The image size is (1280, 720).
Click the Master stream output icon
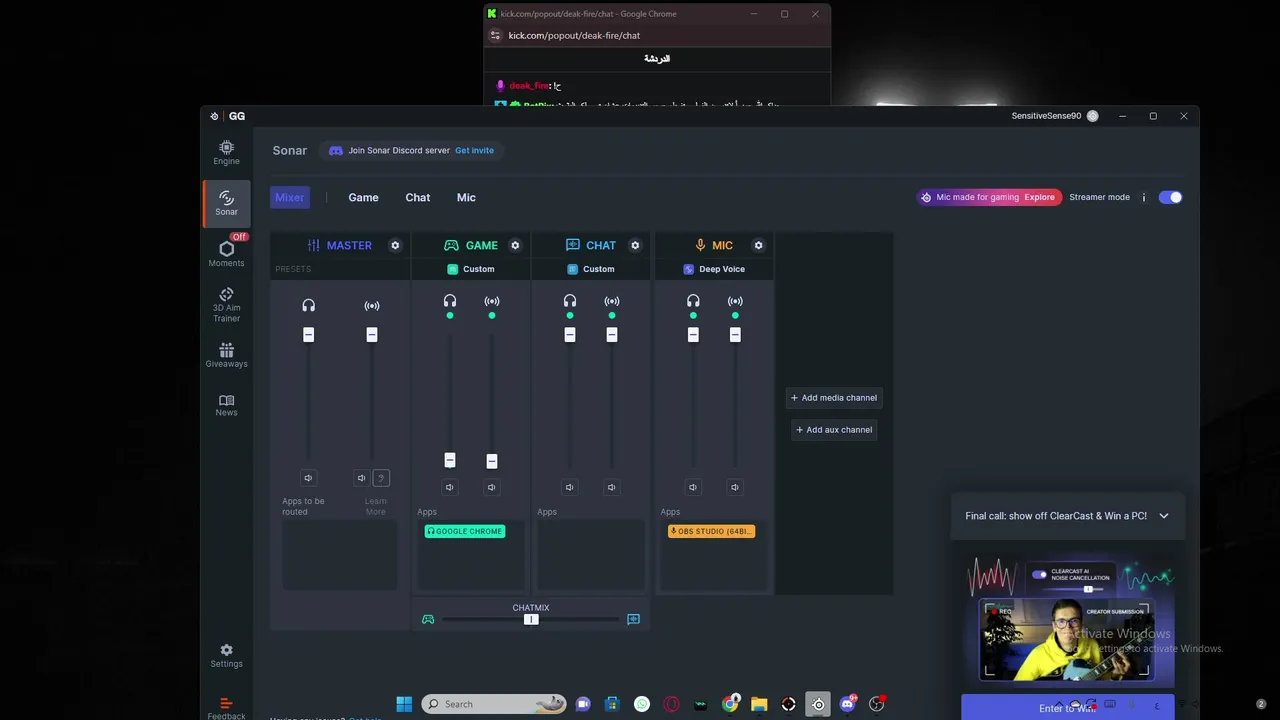tap(372, 305)
